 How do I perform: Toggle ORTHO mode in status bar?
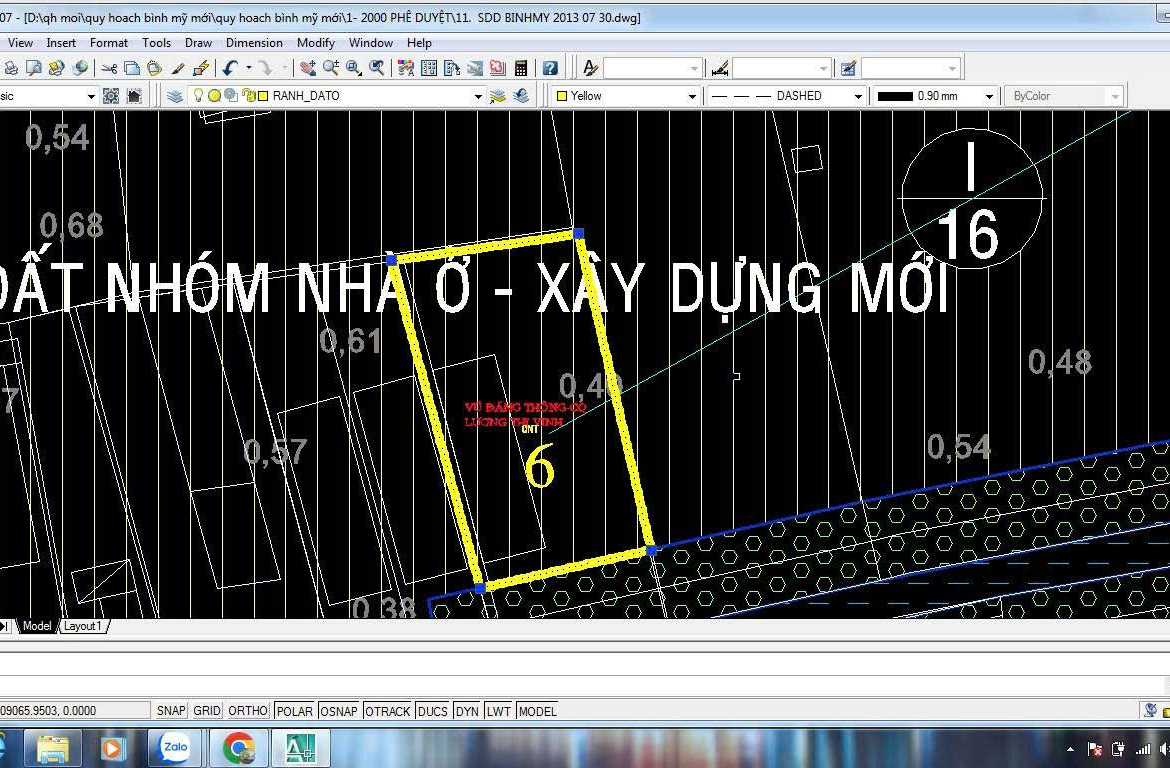[x=248, y=711]
